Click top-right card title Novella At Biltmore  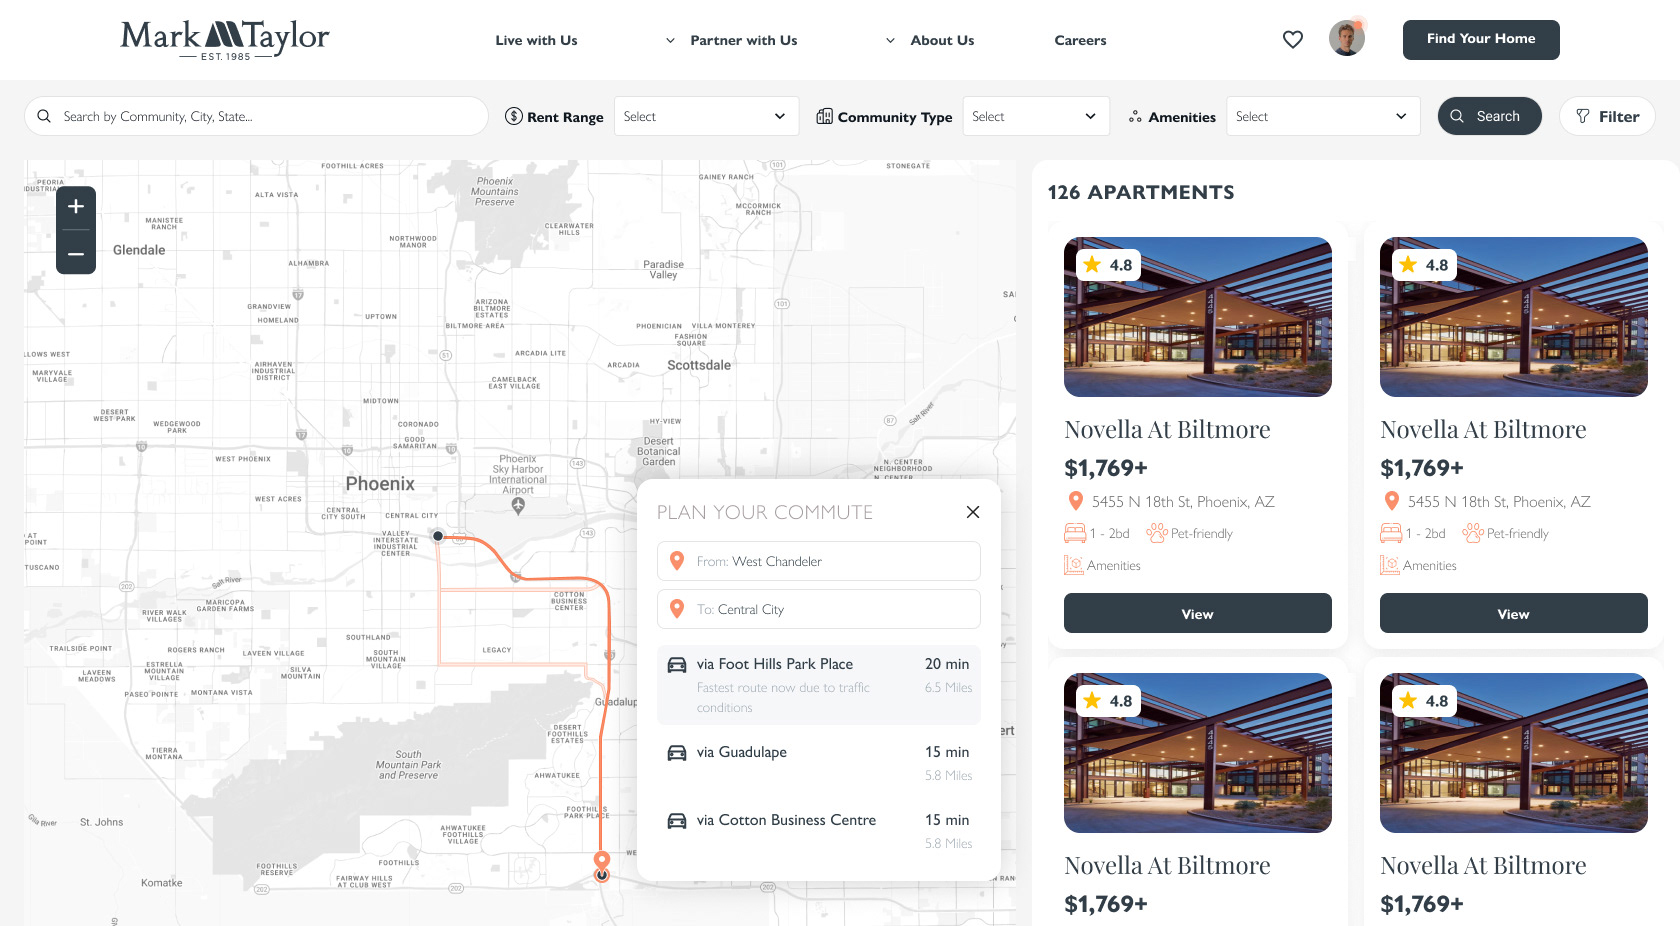1483,430
